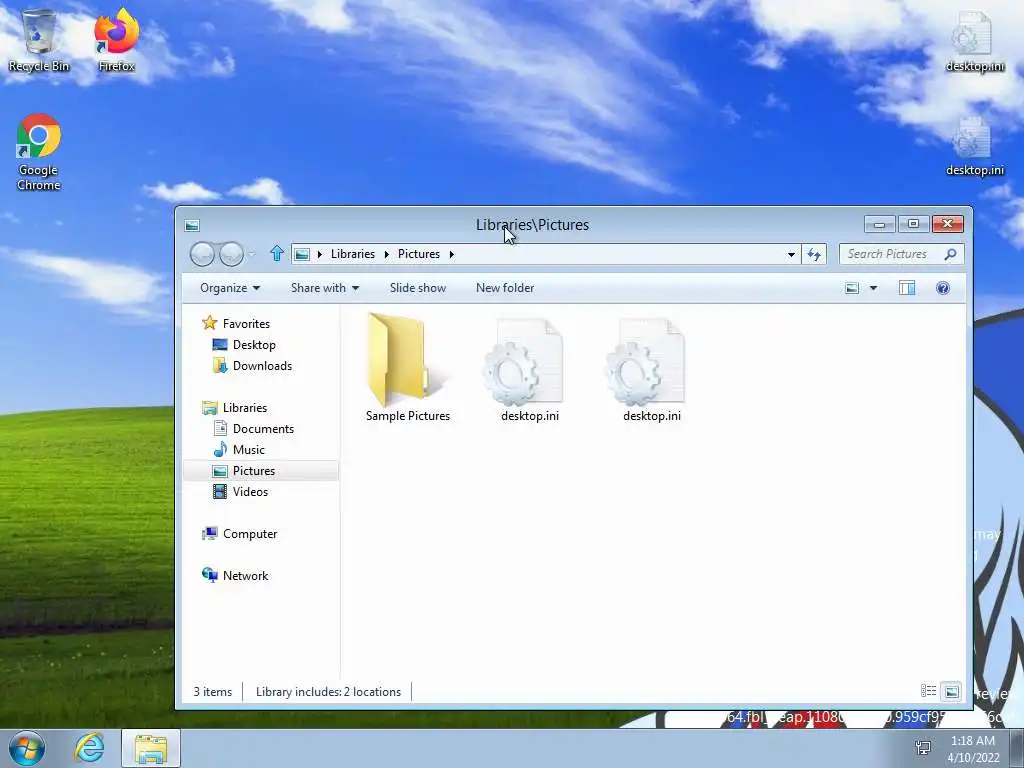Open Google Chrome desktop shortcut
The height and width of the screenshot is (768, 1024).
(39, 152)
